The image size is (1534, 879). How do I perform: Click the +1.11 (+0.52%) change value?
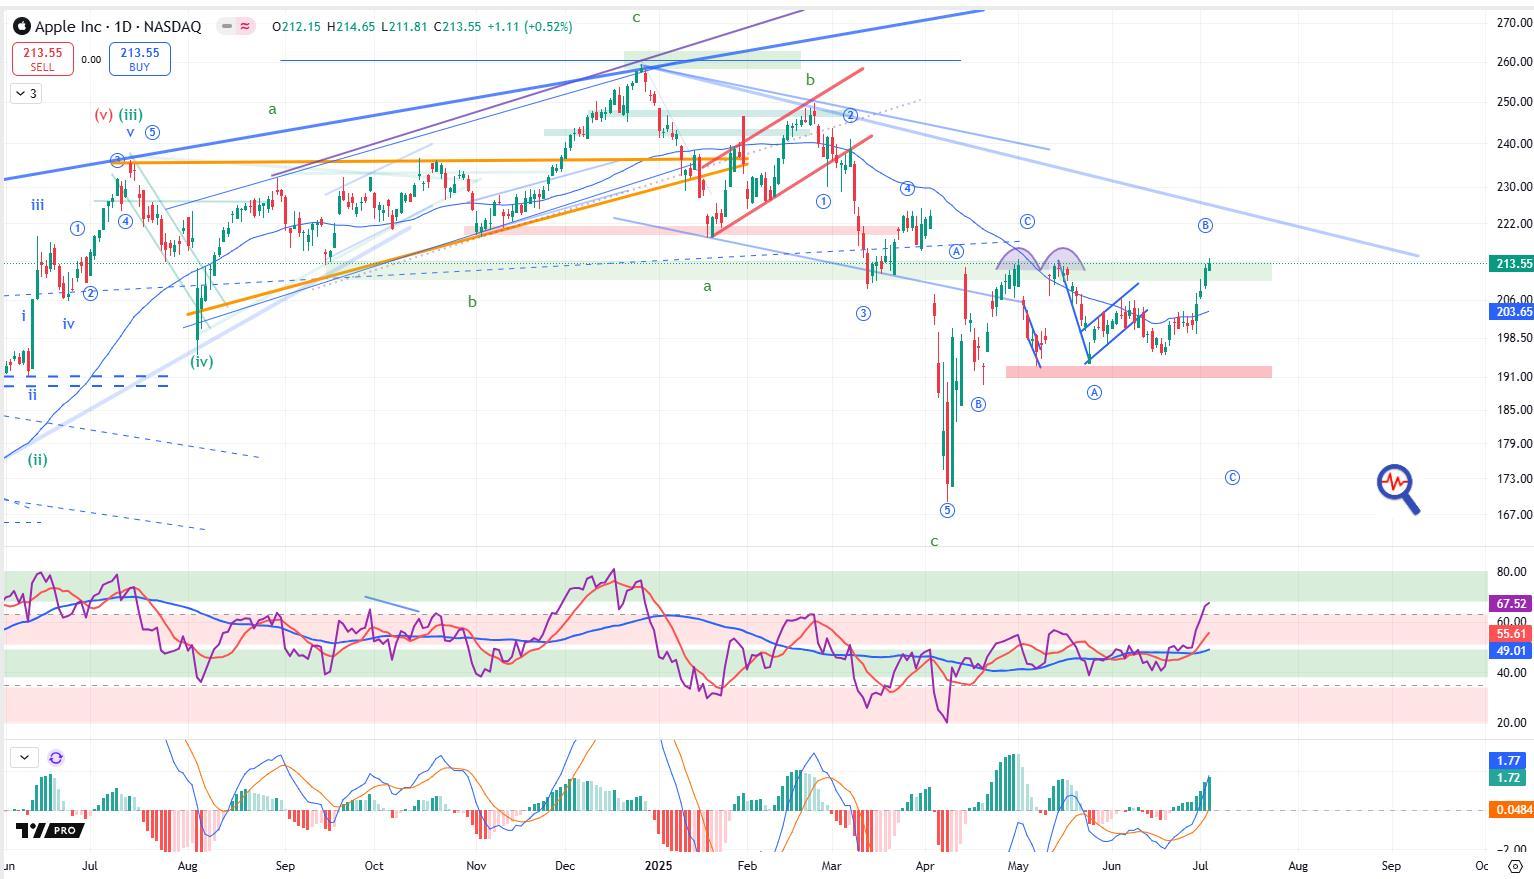click(529, 26)
